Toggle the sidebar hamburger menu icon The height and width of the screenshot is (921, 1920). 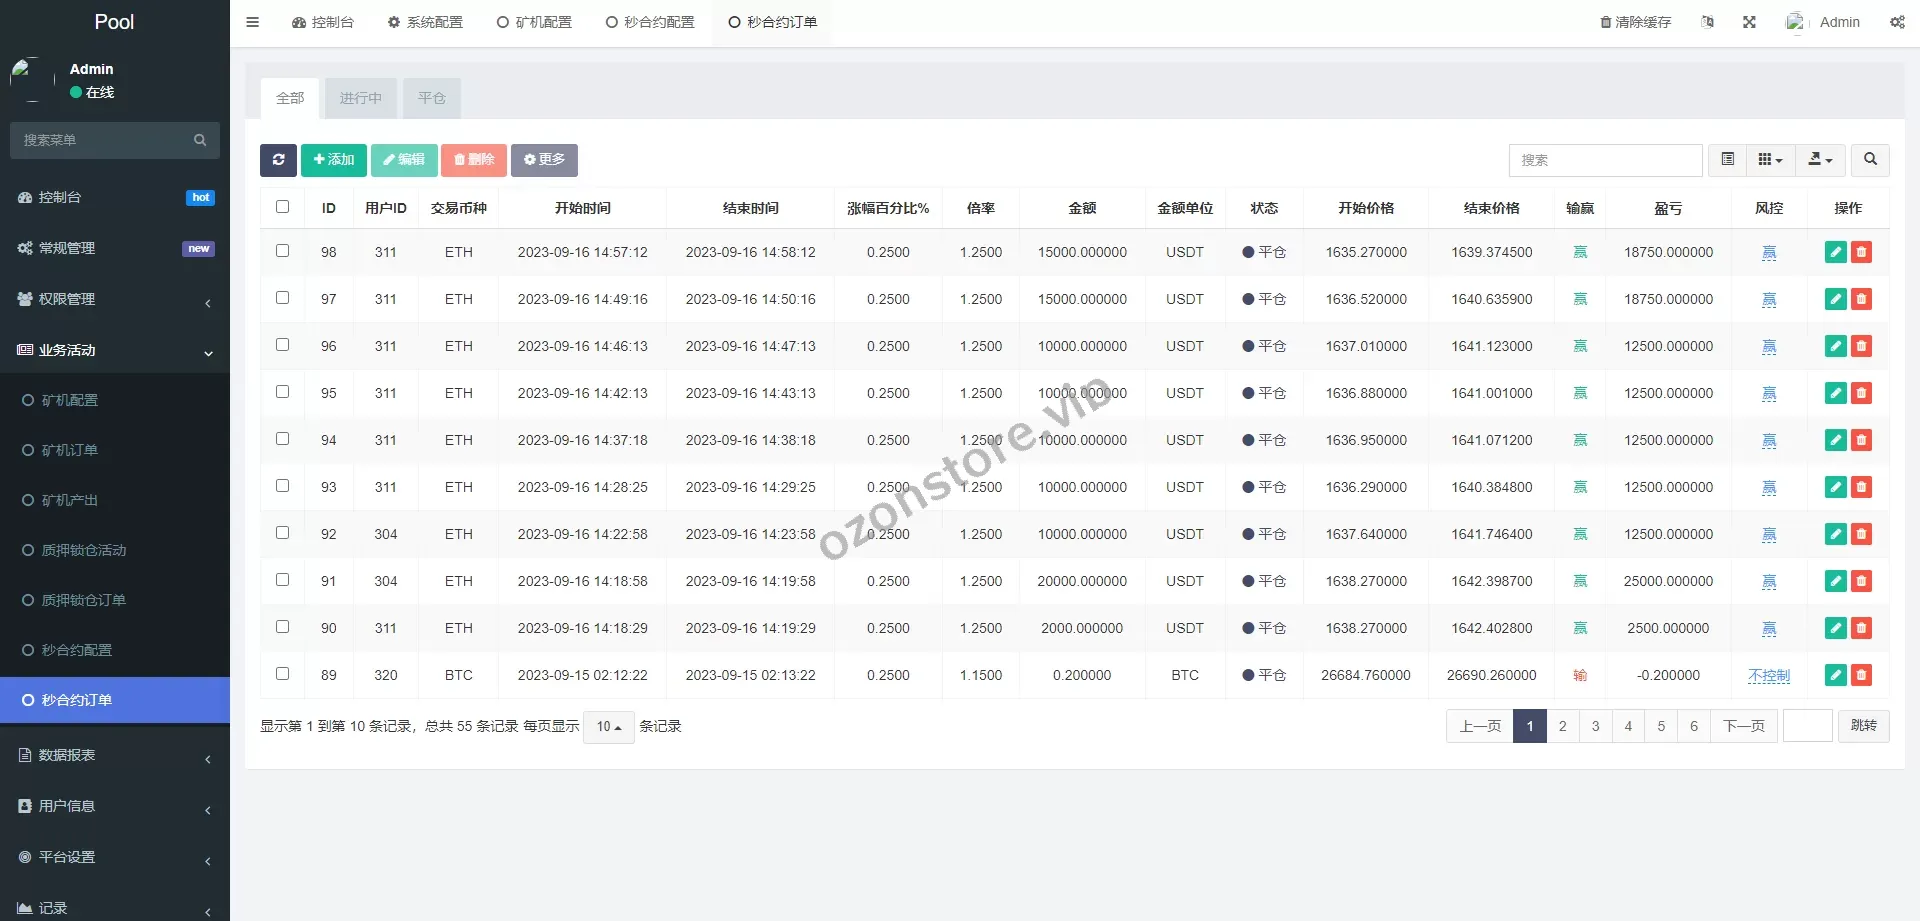[x=253, y=22]
